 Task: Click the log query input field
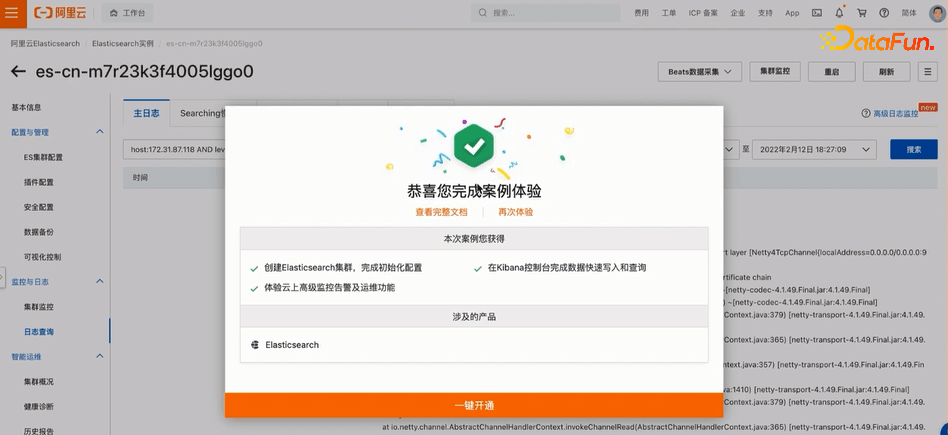pyautogui.click(x=174, y=149)
